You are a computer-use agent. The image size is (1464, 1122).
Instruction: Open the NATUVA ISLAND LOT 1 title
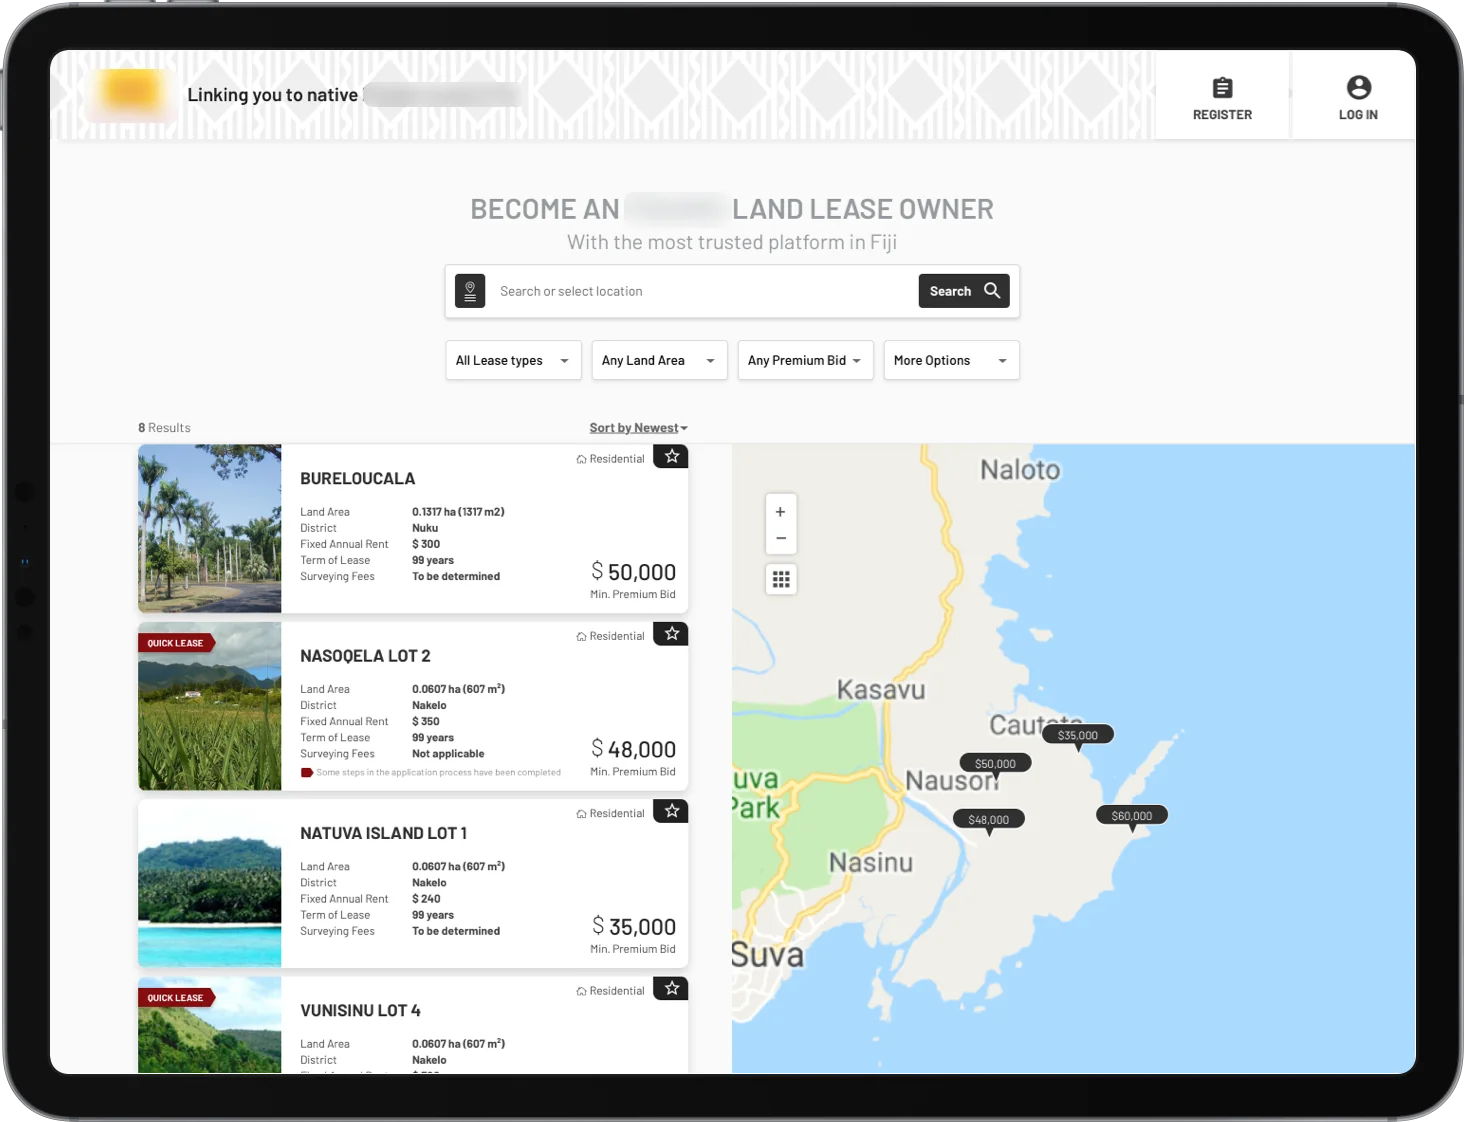pyautogui.click(x=383, y=833)
